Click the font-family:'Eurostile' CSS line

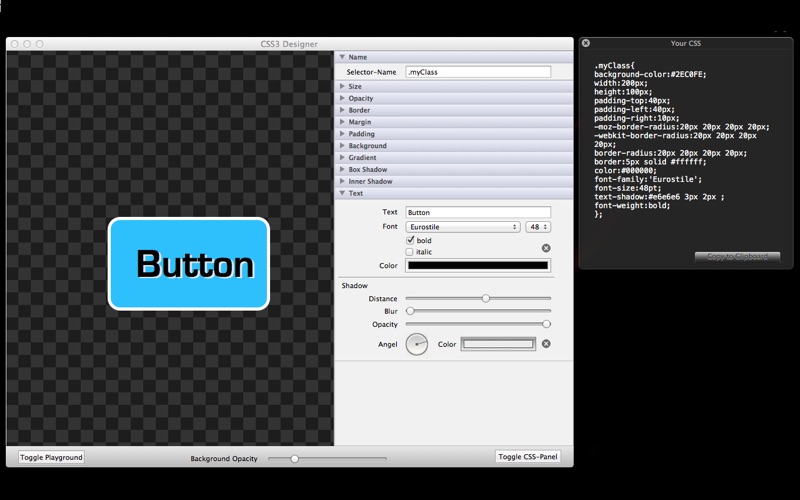point(648,180)
